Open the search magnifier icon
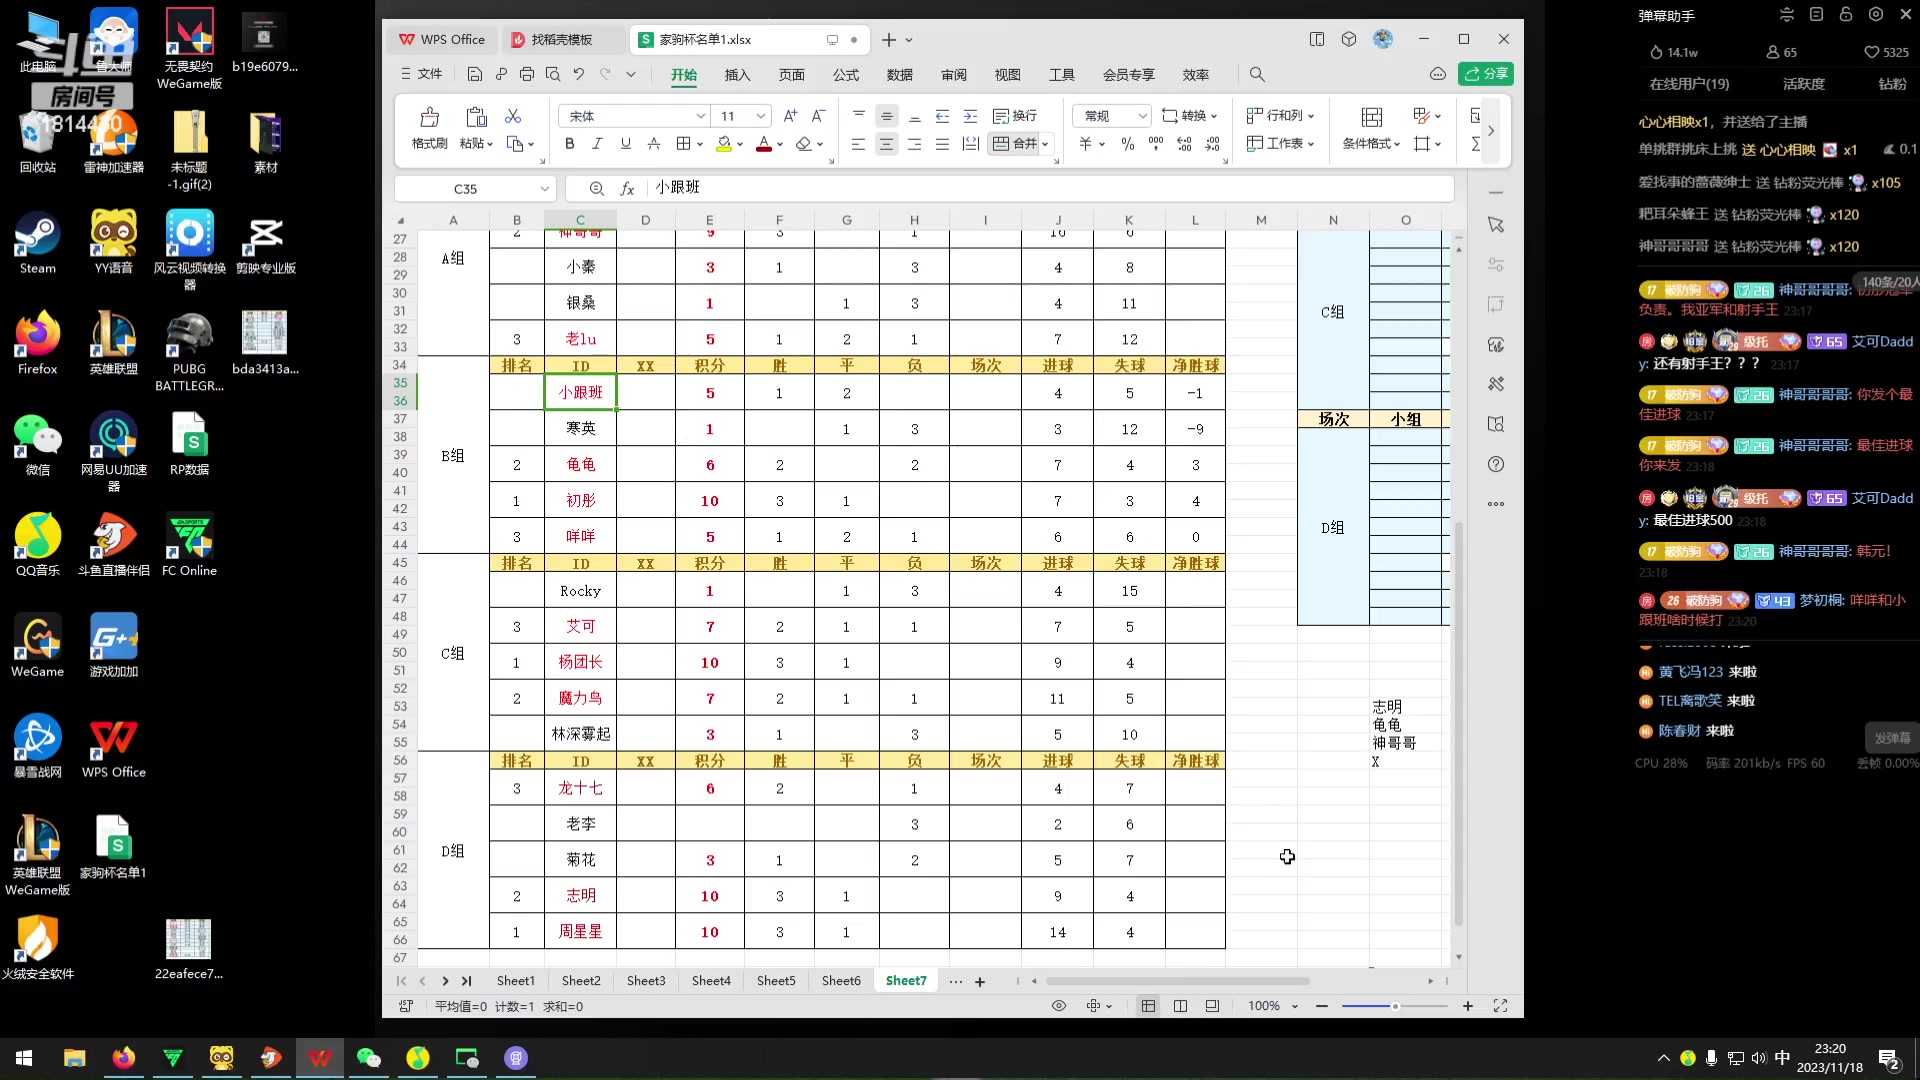1920x1080 pixels. [x=1257, y=74]
